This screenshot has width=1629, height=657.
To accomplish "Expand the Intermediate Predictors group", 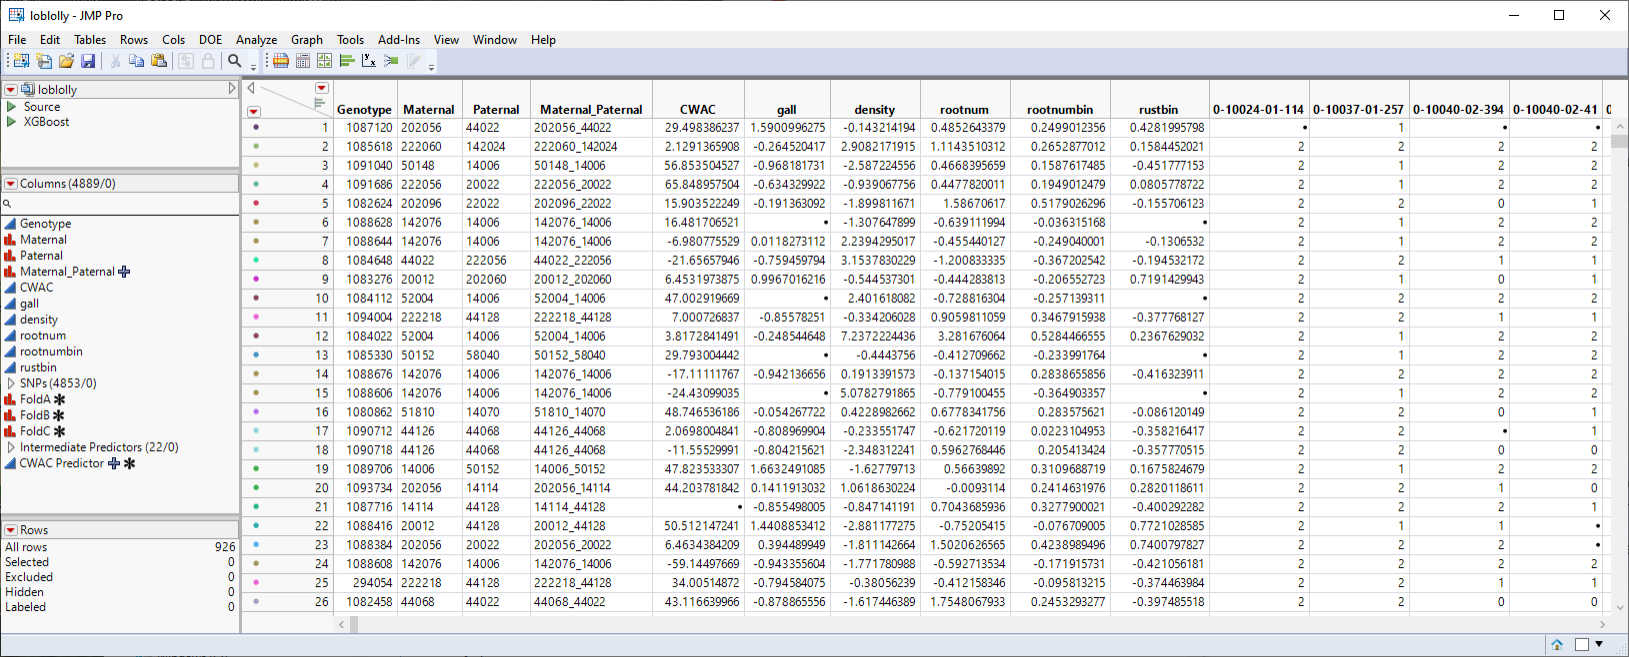I will tap(11, 447).
